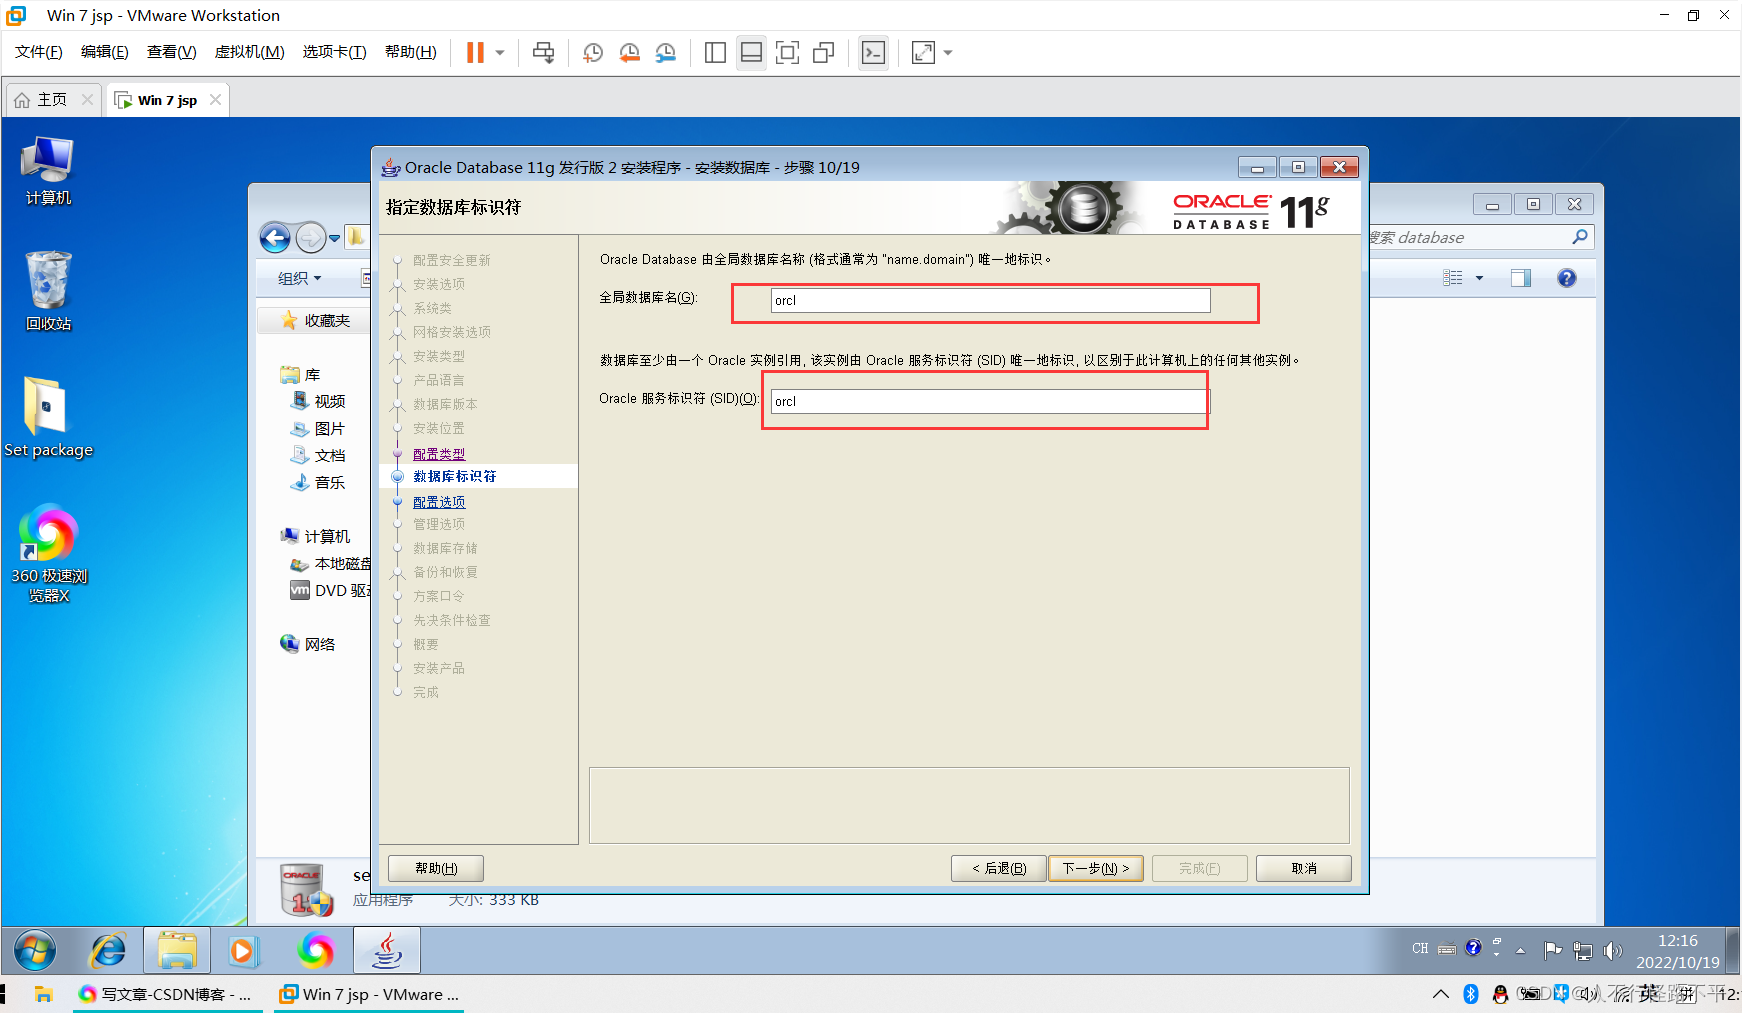Open the view options dropdown arrow in Explorer

[x=1479, y=278]
